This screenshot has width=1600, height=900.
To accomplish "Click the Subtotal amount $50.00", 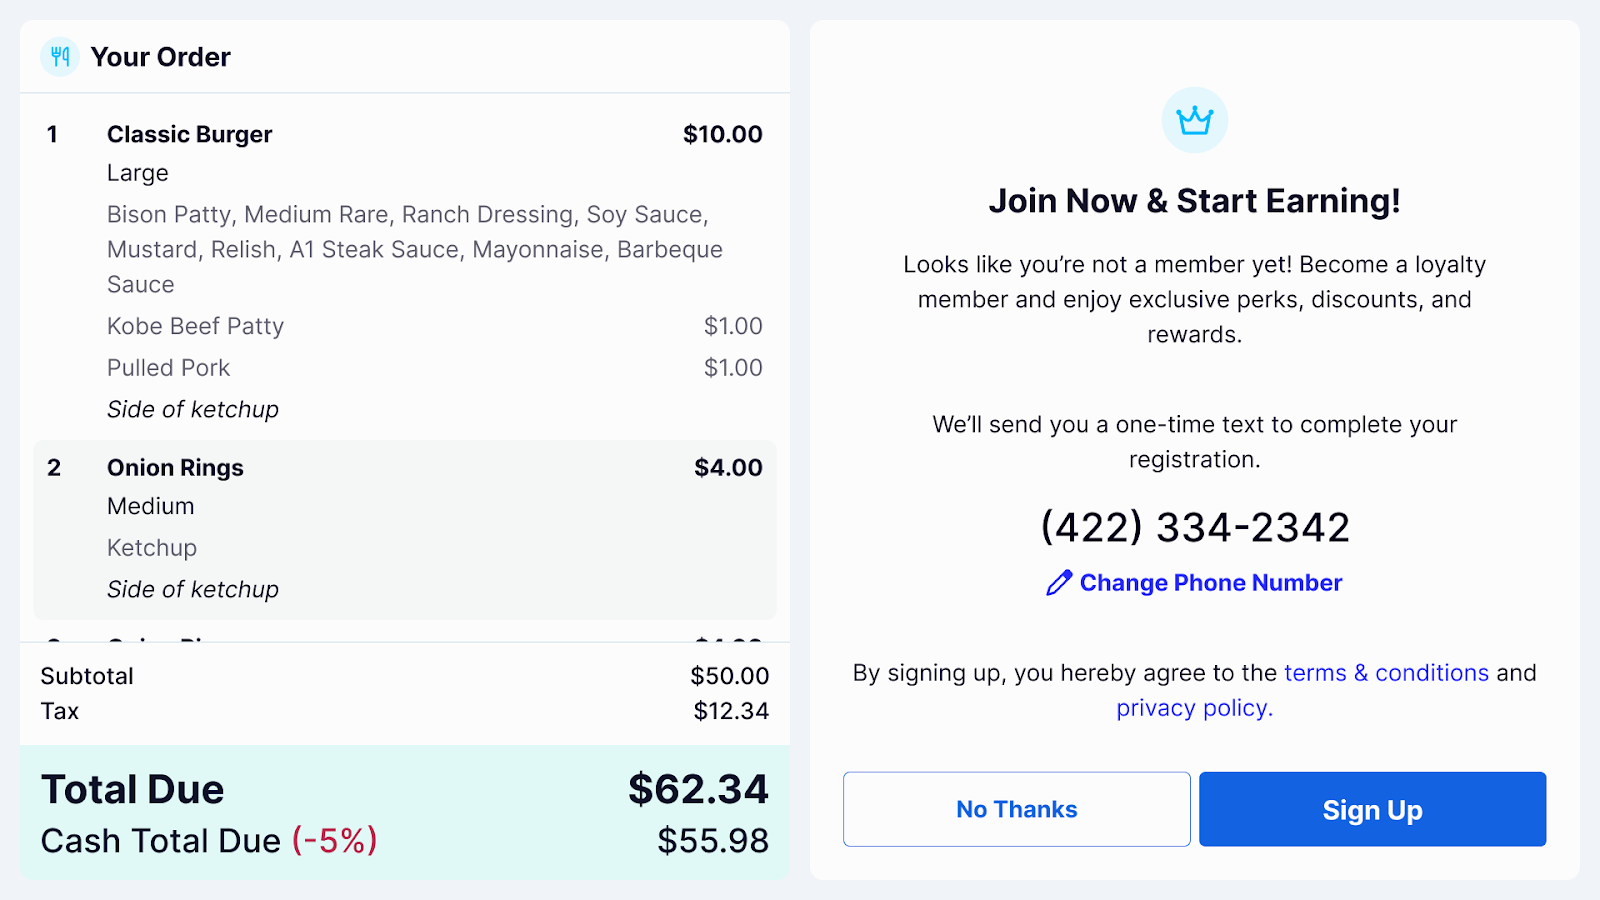I will click(729, 676).
